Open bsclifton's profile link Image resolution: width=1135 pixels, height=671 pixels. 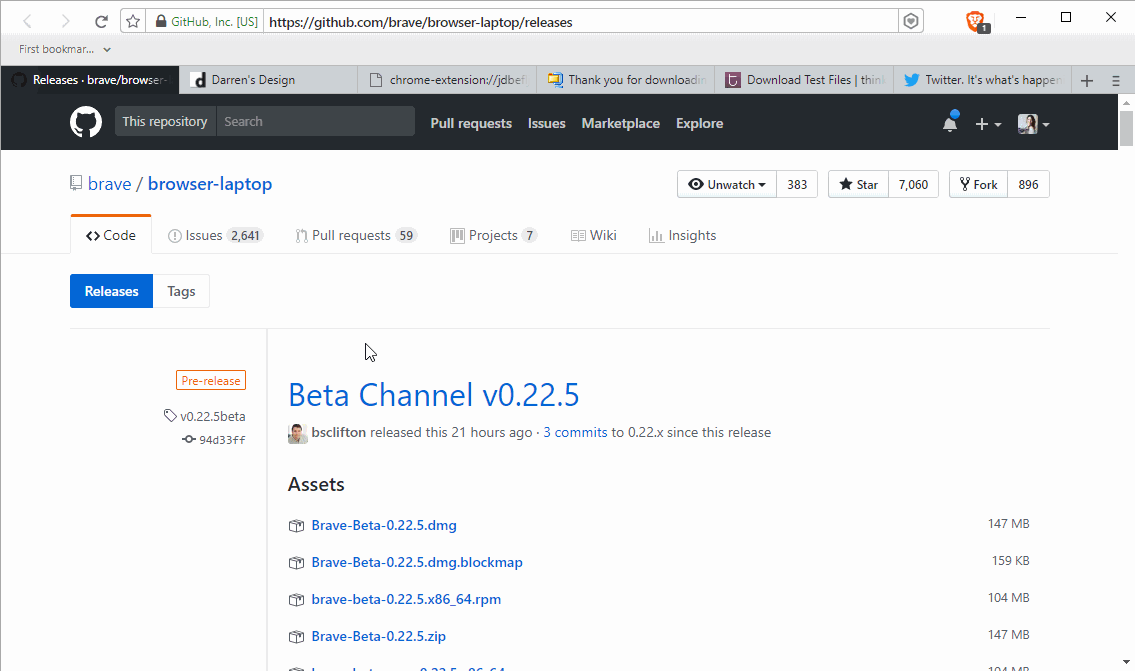coord(339,432)
